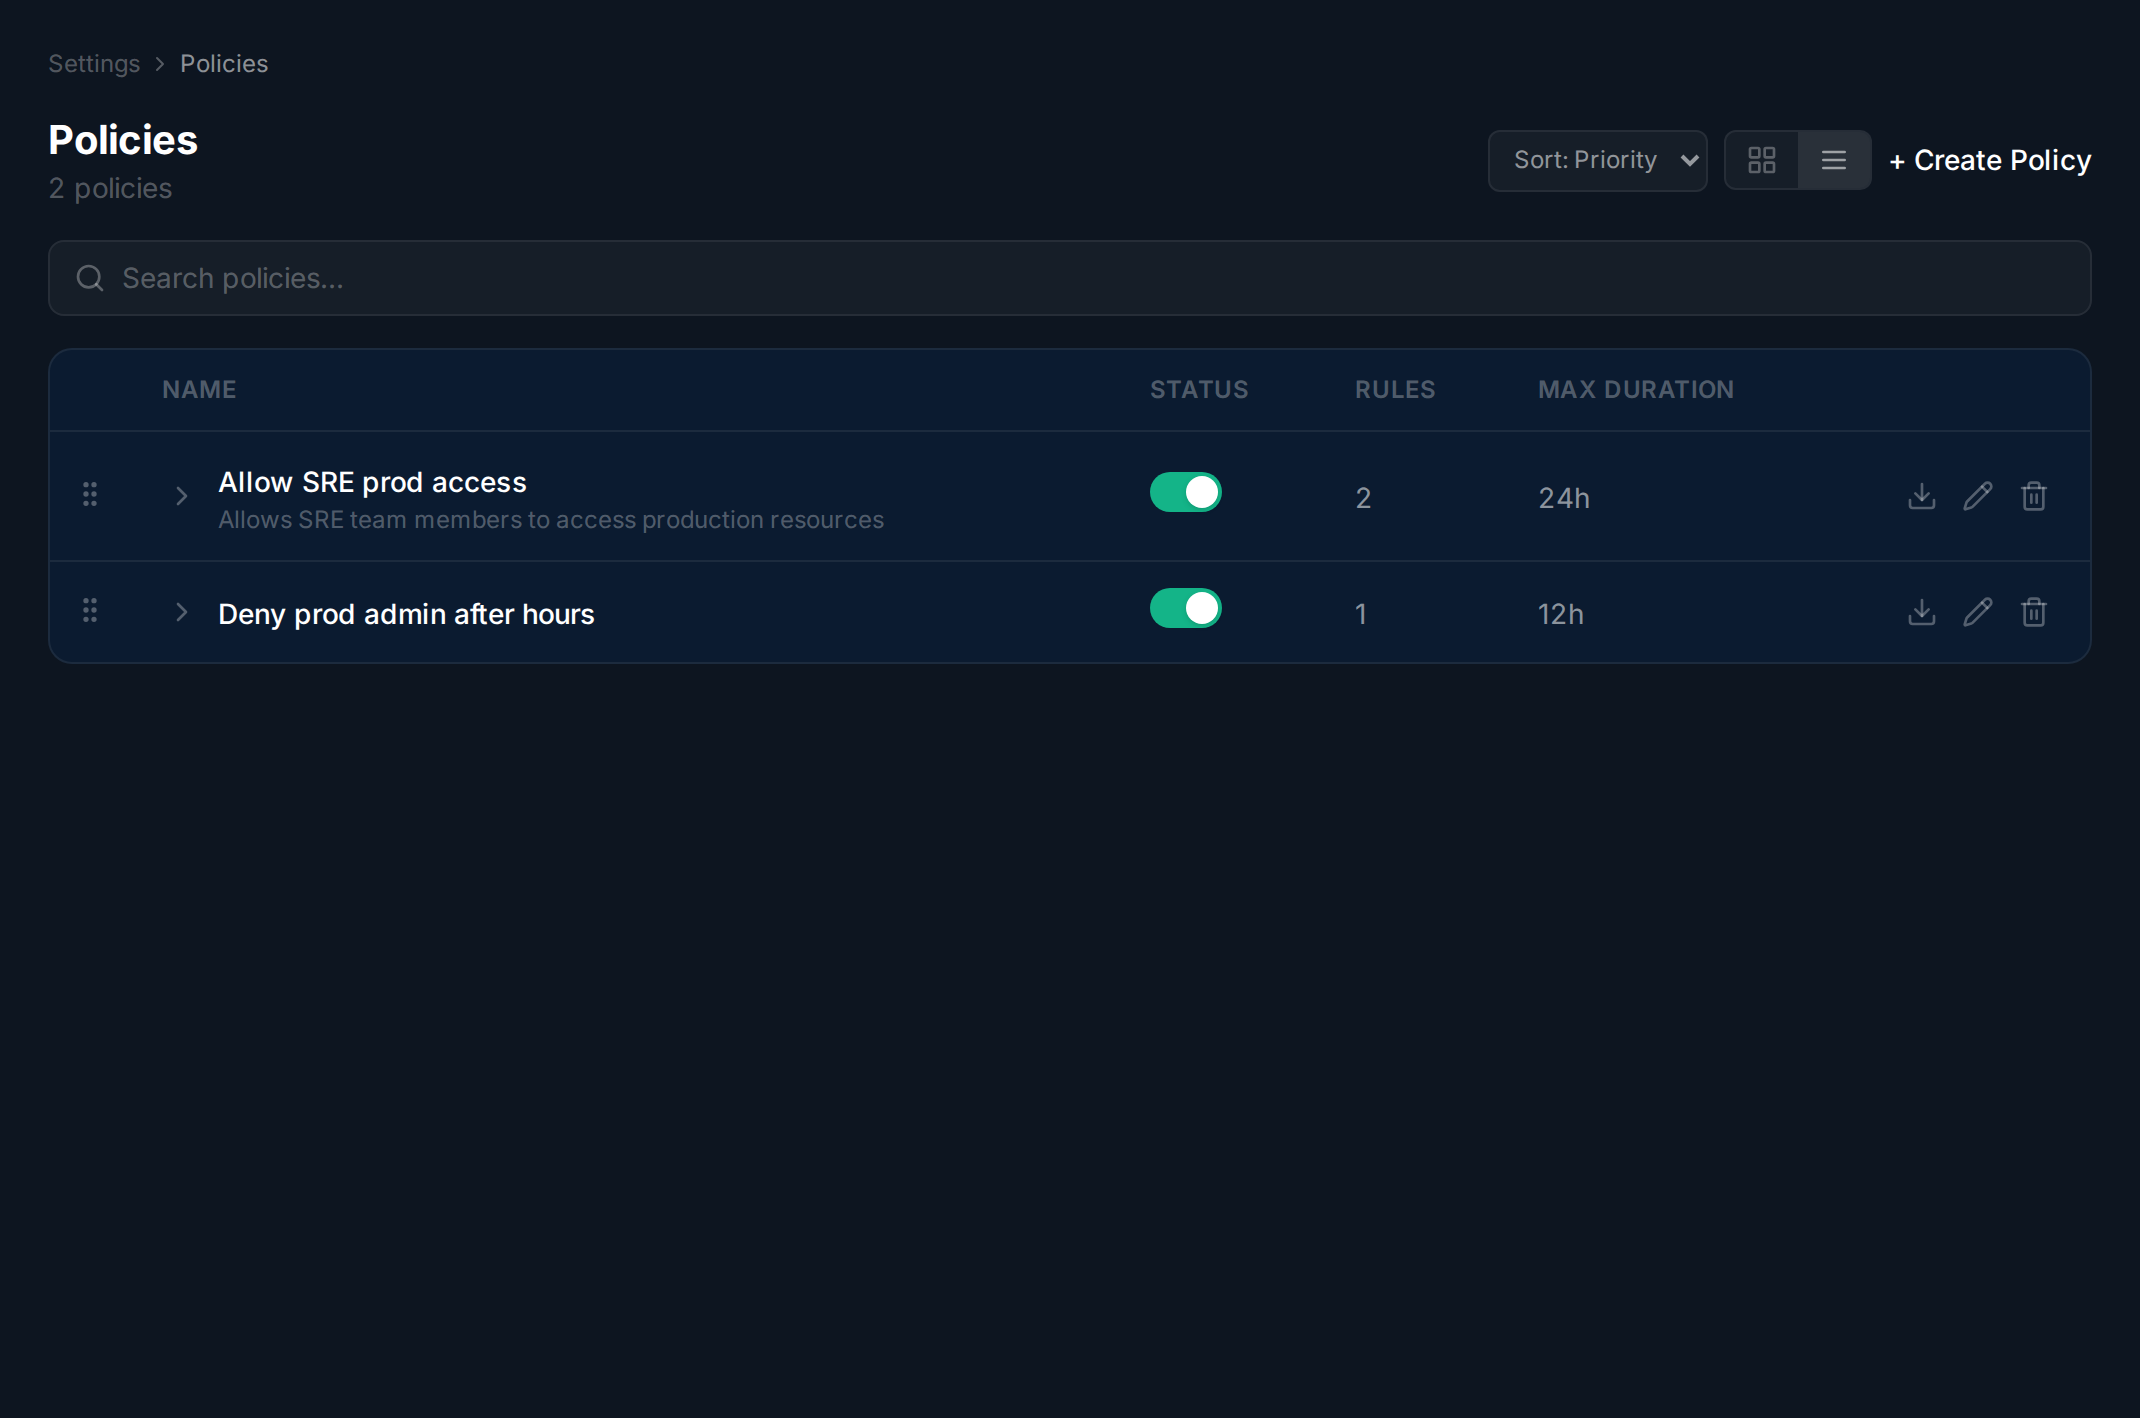This screenshot has height=1418, width=2140.
Task: Click the rules count 1
Action: point(1361,614)
